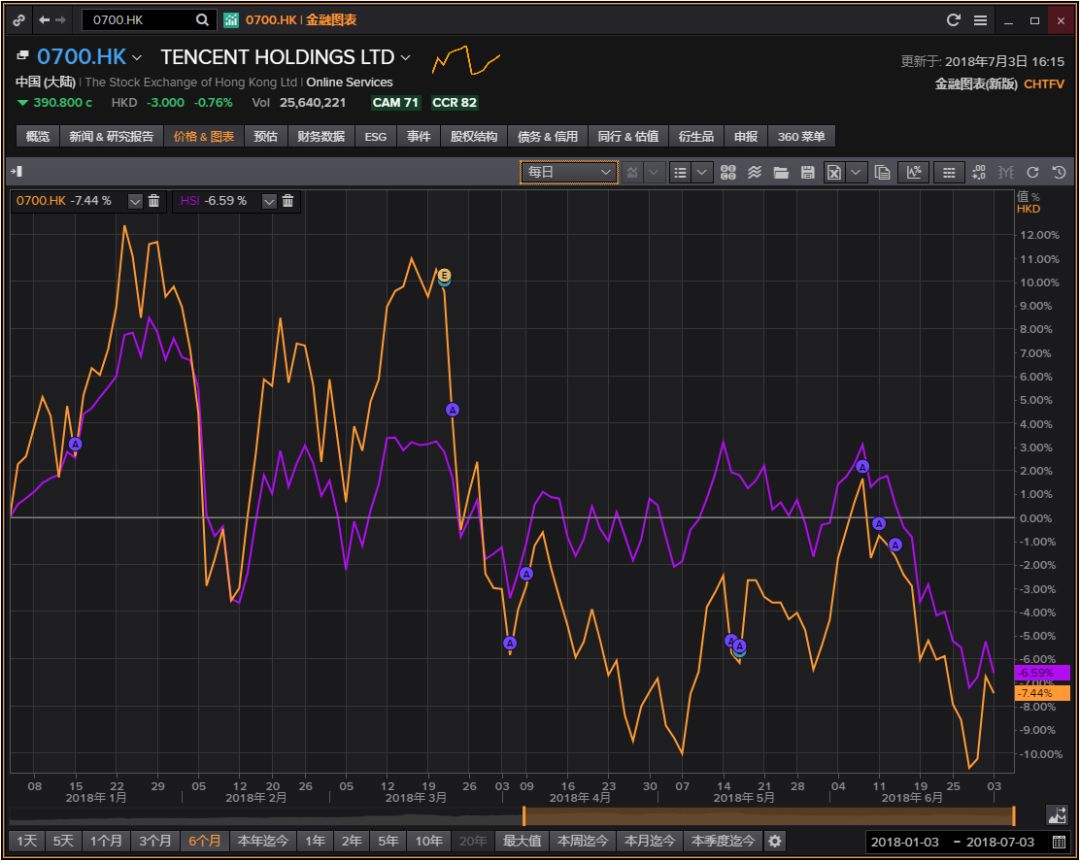Expand the left side panel arrow icon
This screenshot has width=1080, height=861.
pyautogui.click(x=17, y=172)
